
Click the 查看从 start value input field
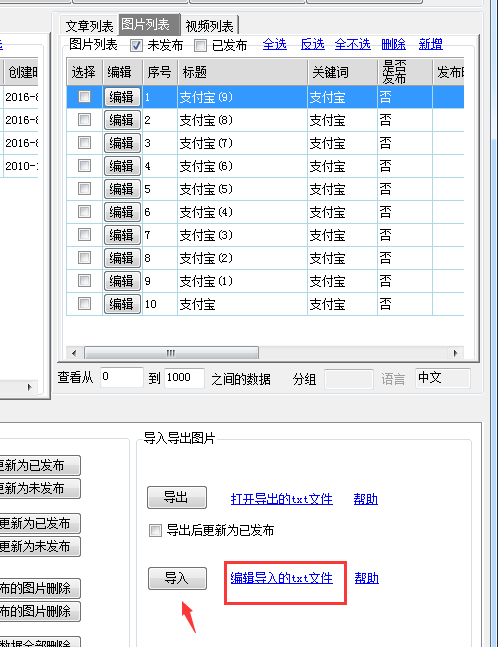121,377
